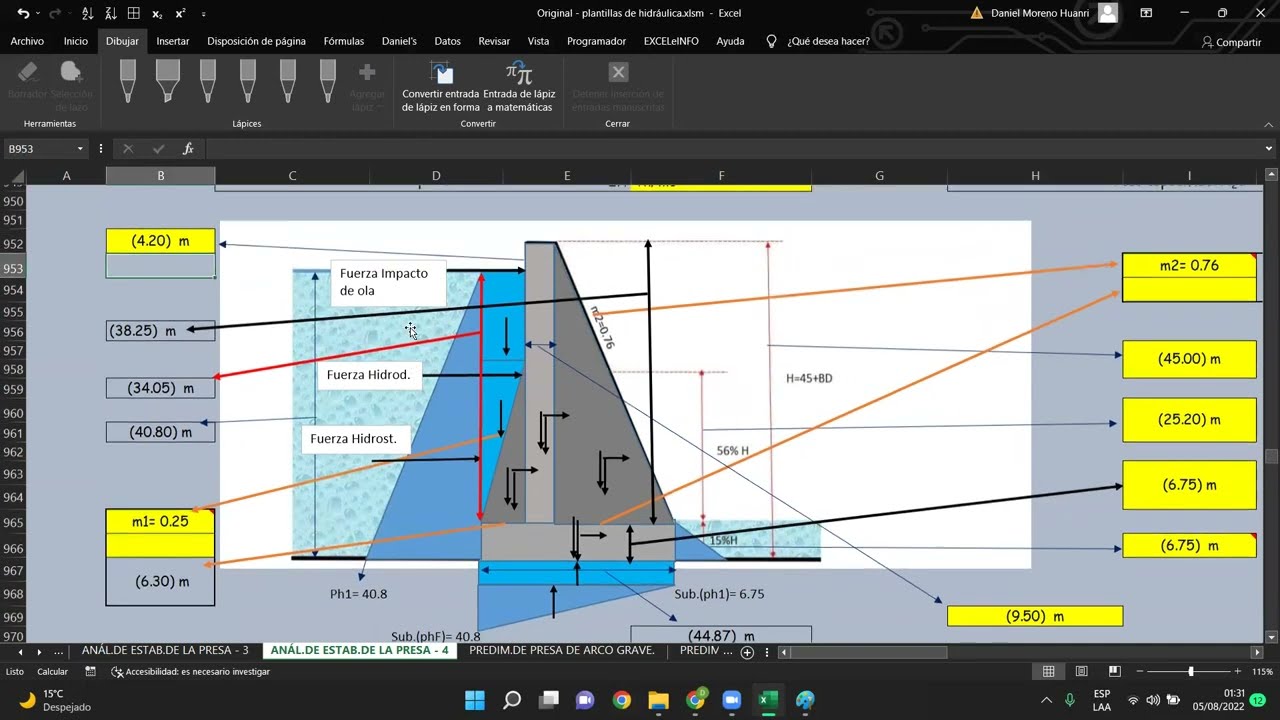The height and width of the screenshot is (720, 1280).
Task: Click the borders grid icon in quick access
Action: pos(133,13)
